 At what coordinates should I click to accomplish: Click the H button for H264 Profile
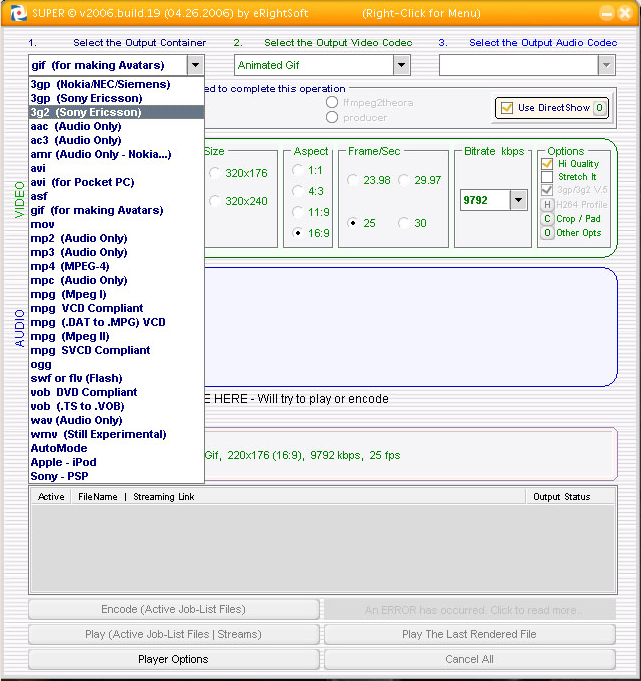point(547,205)
